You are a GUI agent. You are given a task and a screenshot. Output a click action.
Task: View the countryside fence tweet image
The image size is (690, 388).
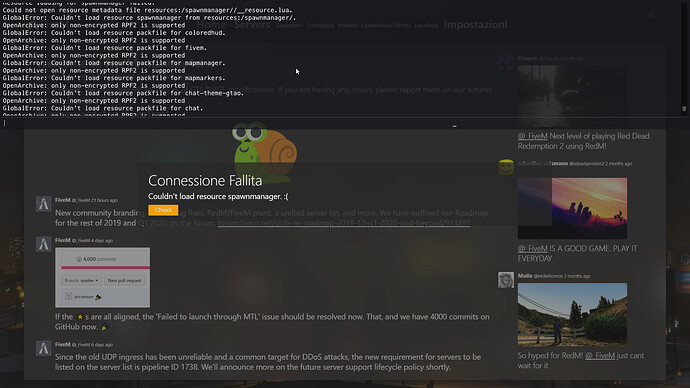pos(572,315)
